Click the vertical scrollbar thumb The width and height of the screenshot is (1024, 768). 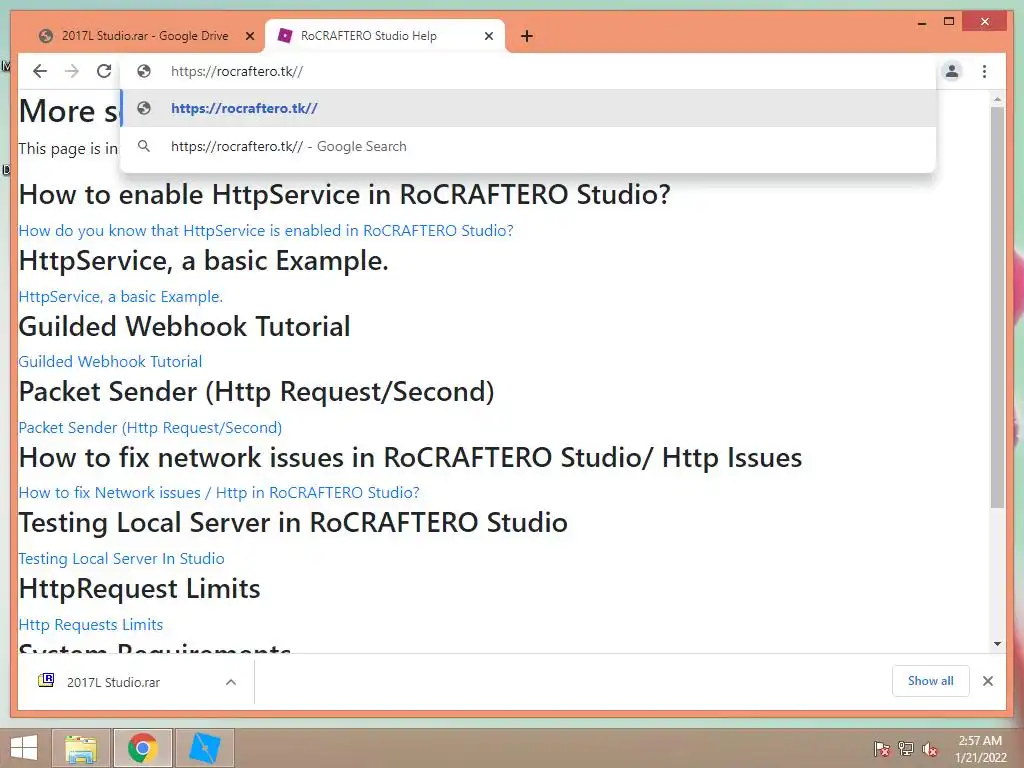pyautogui.click(x=997, y=307)
